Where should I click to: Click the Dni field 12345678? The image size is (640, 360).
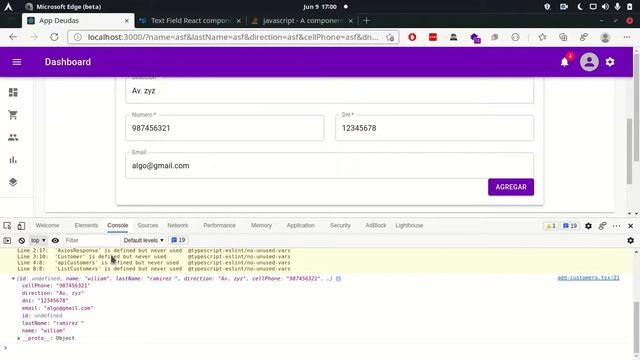(434, 128)
